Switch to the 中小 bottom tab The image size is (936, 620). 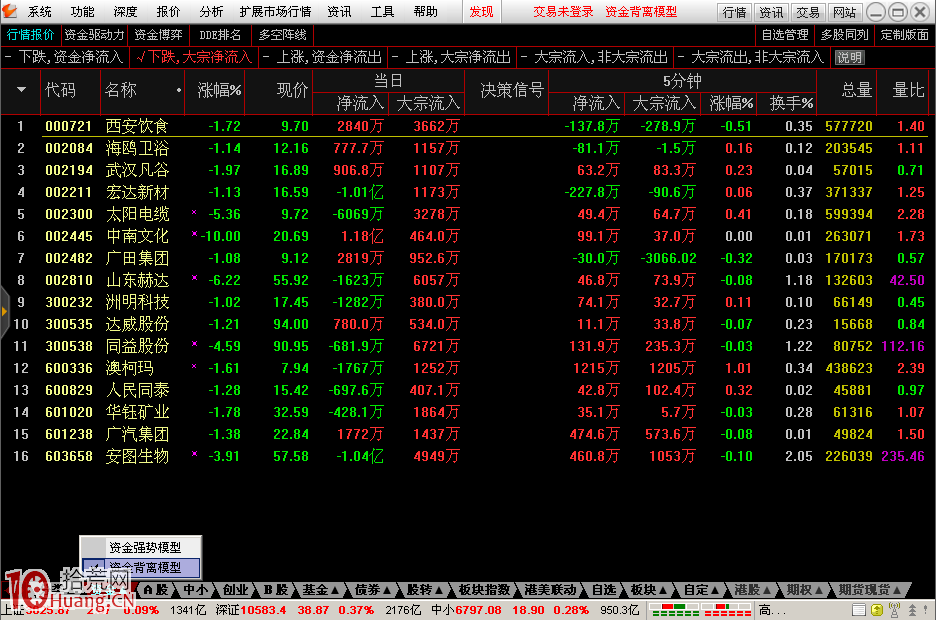(196, 590)
